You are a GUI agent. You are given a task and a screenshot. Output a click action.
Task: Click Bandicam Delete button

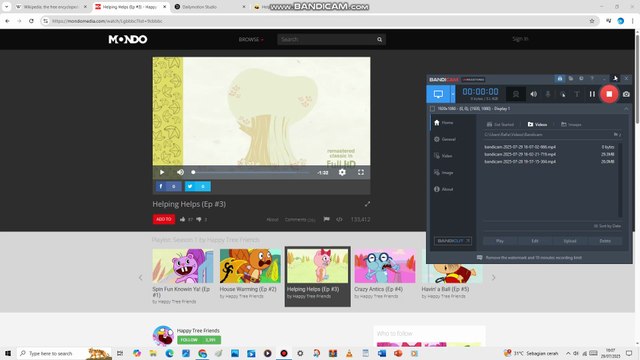click(x=605, y=241)
